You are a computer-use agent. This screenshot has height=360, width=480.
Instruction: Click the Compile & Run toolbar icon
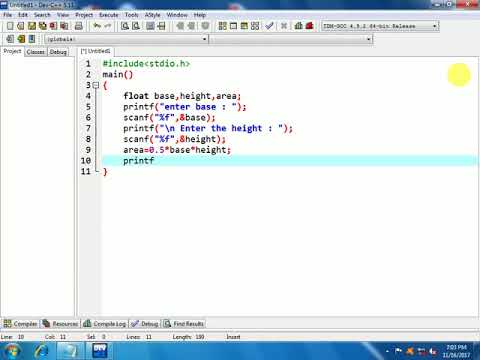pyautogui.click(x=244, y=26)
